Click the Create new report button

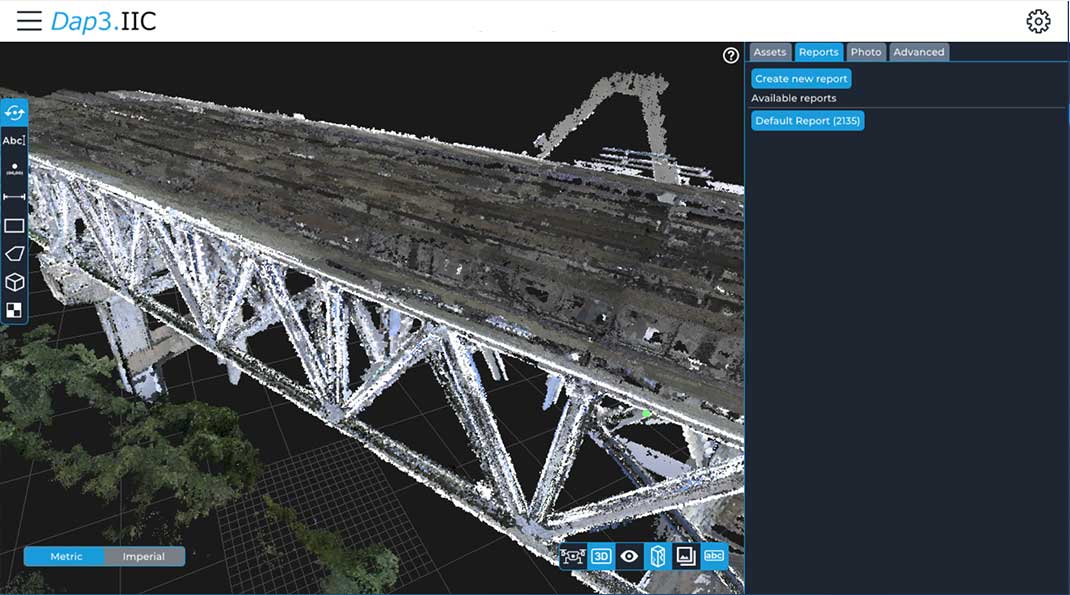pos(801,78)
